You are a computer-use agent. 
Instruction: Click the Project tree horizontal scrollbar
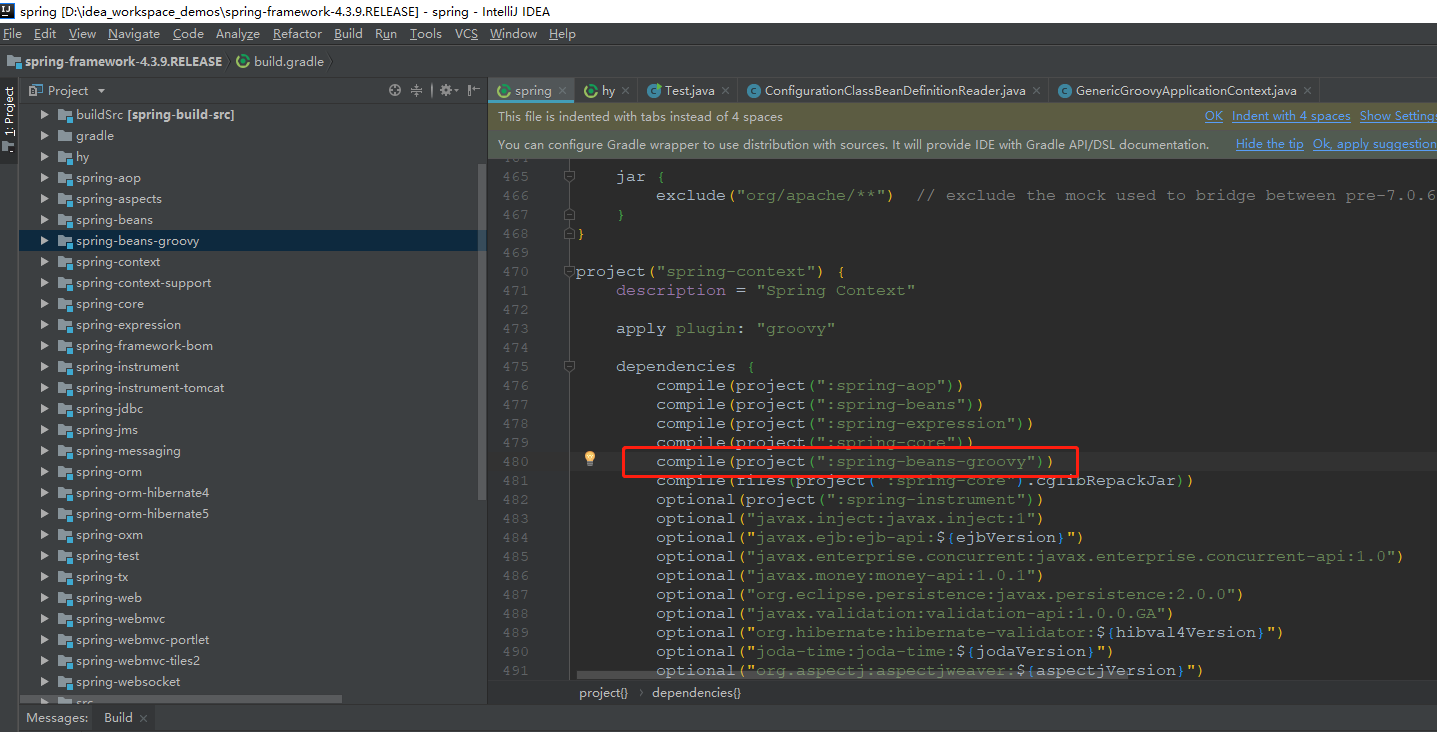click(x=180, y=699)
